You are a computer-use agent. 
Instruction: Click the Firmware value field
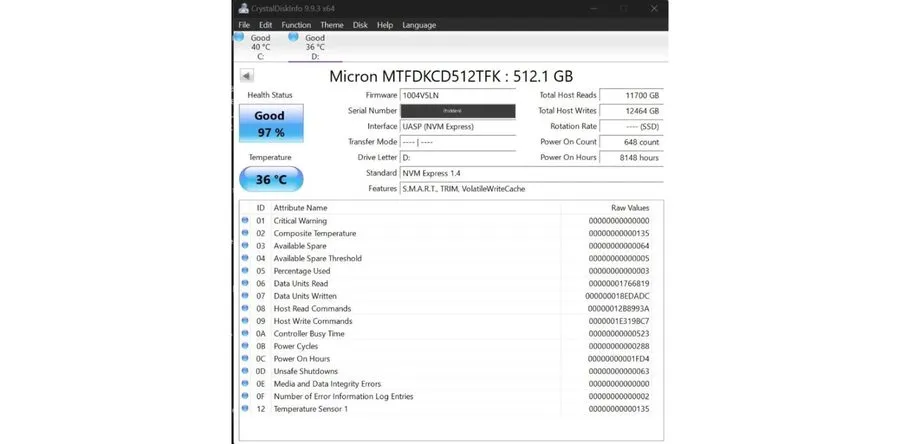(x=457, y=95)
